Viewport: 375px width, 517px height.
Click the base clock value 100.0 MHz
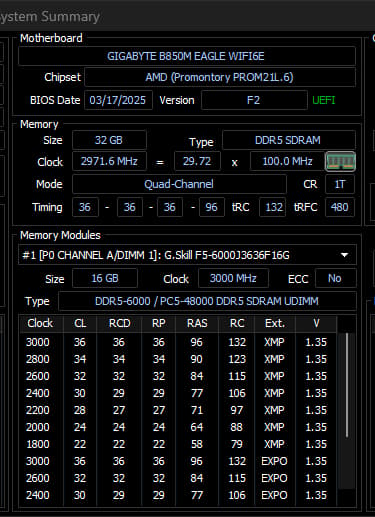(x=287, y=161)
